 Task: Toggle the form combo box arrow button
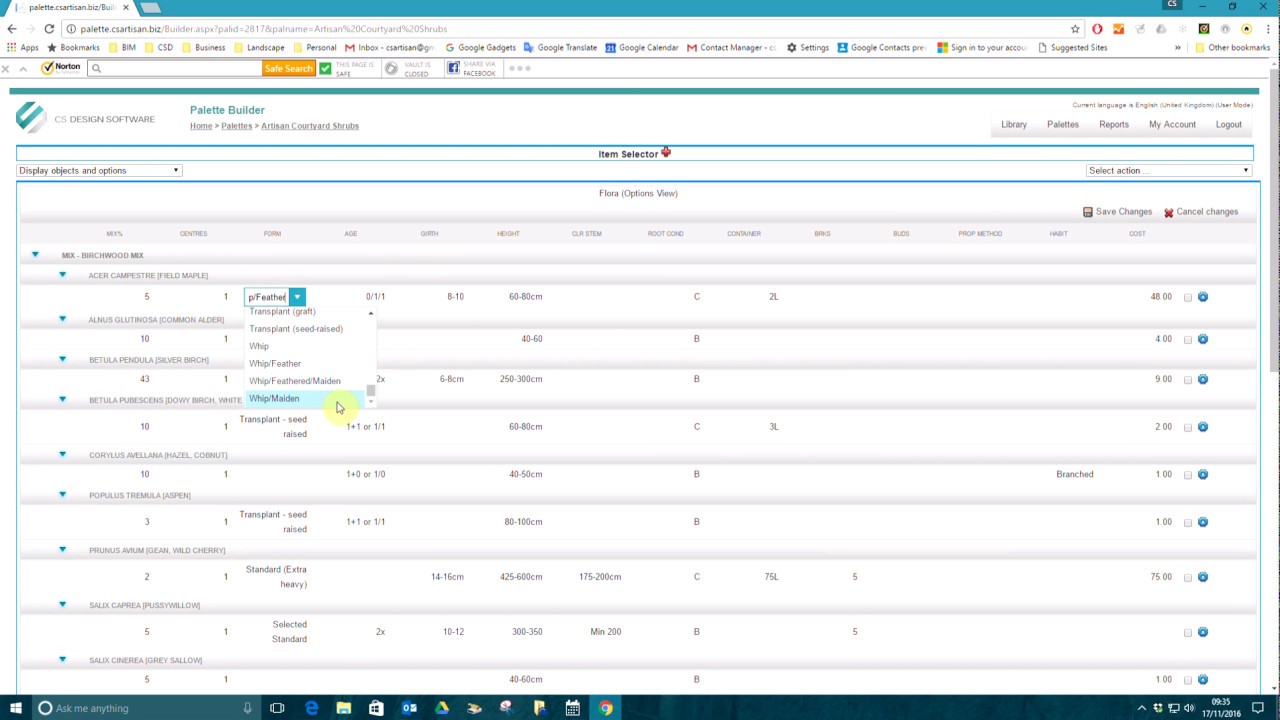297,297
